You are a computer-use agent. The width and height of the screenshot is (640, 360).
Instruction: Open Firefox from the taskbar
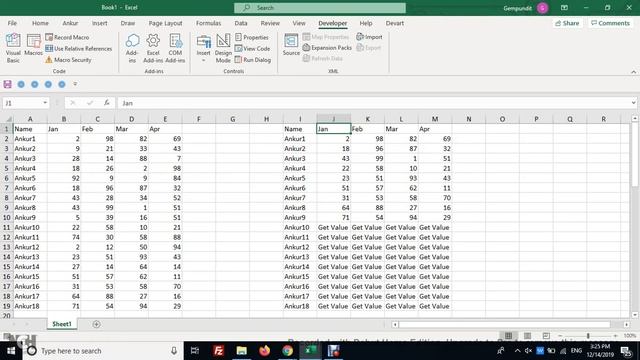(x=264, y=351)
